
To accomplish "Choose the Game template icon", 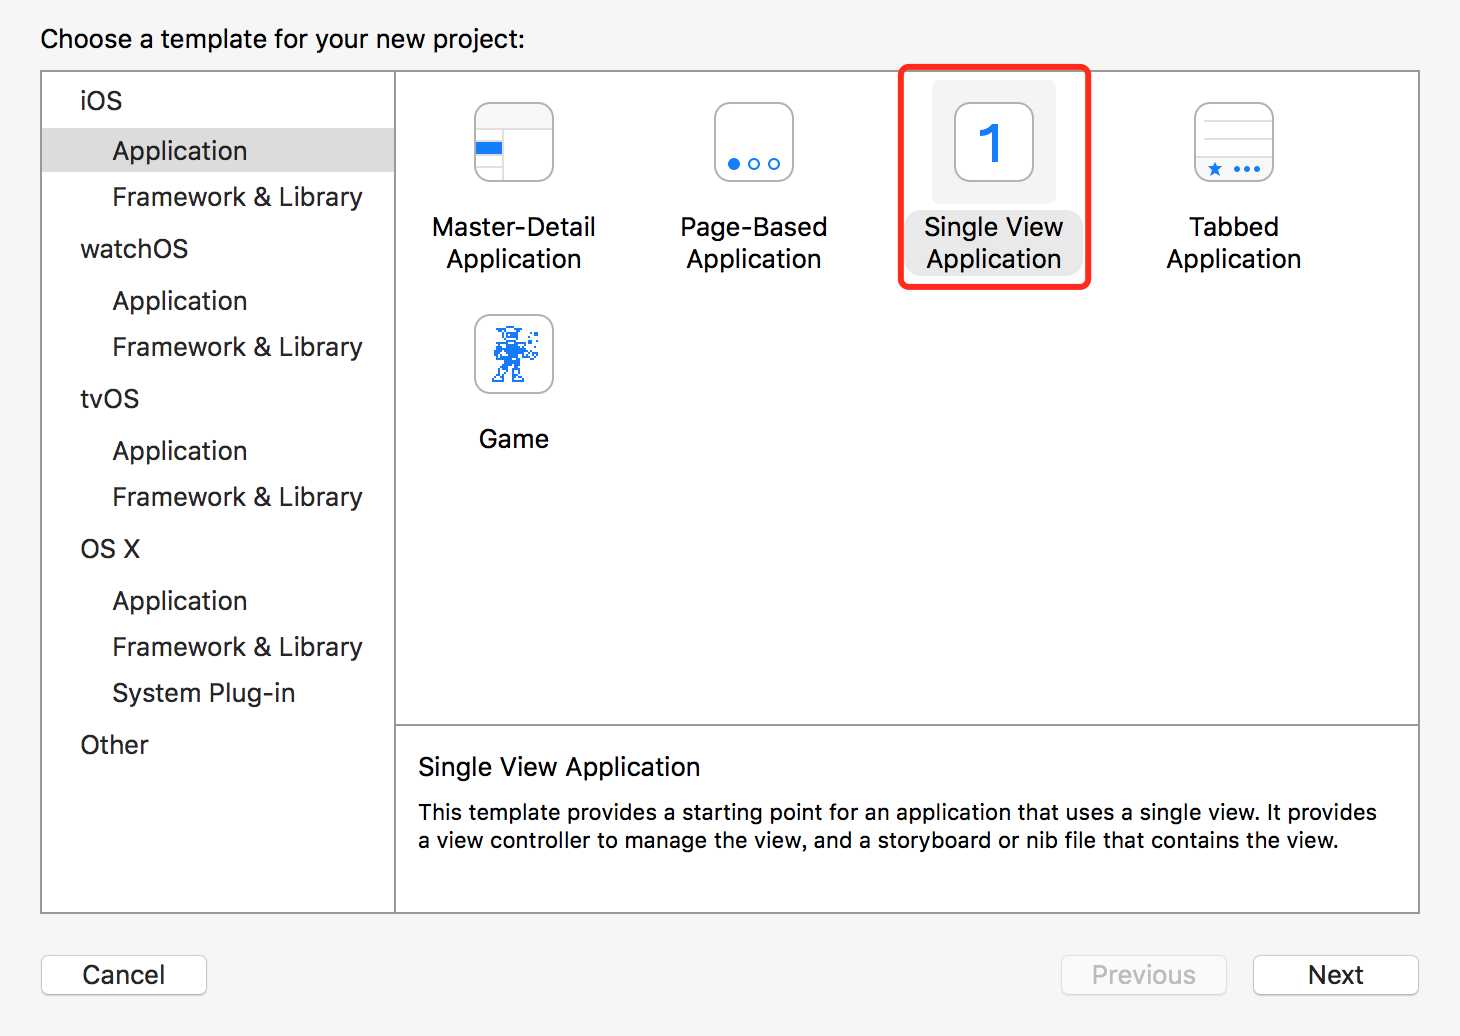I will pyautogui.click(x=513, y=354).
